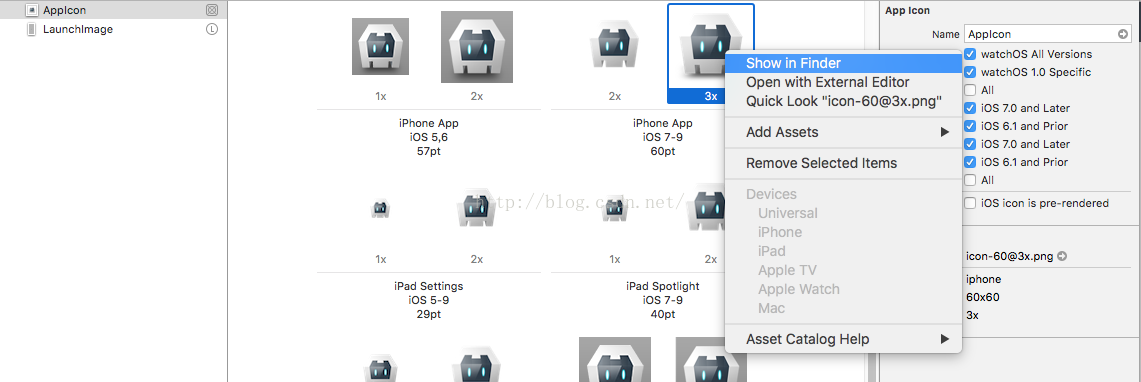The width and height of the screenshot is (1141, 382).
Task: Choose Quick Look "icon-60@3x.png" menu item
Action: [843, 102]
